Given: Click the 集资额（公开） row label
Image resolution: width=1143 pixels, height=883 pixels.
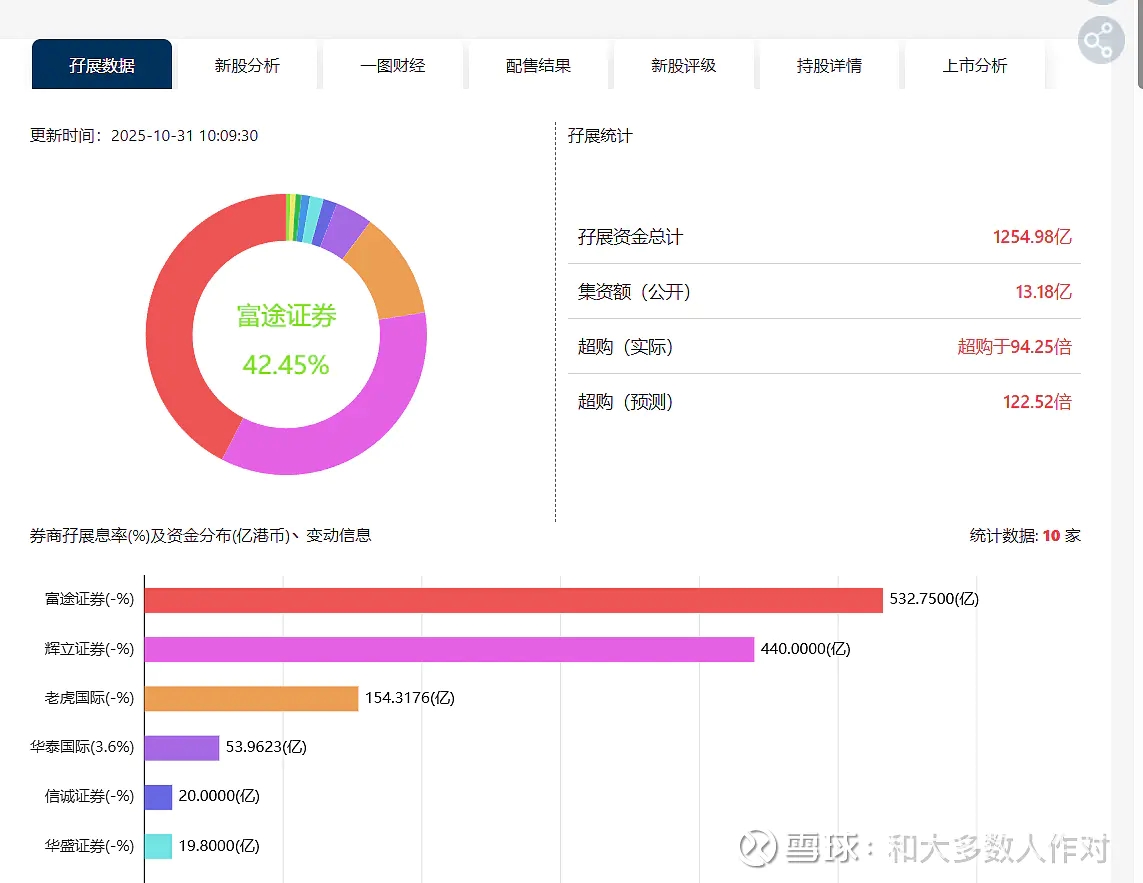Looking at the screenshot, I should 634,292.
